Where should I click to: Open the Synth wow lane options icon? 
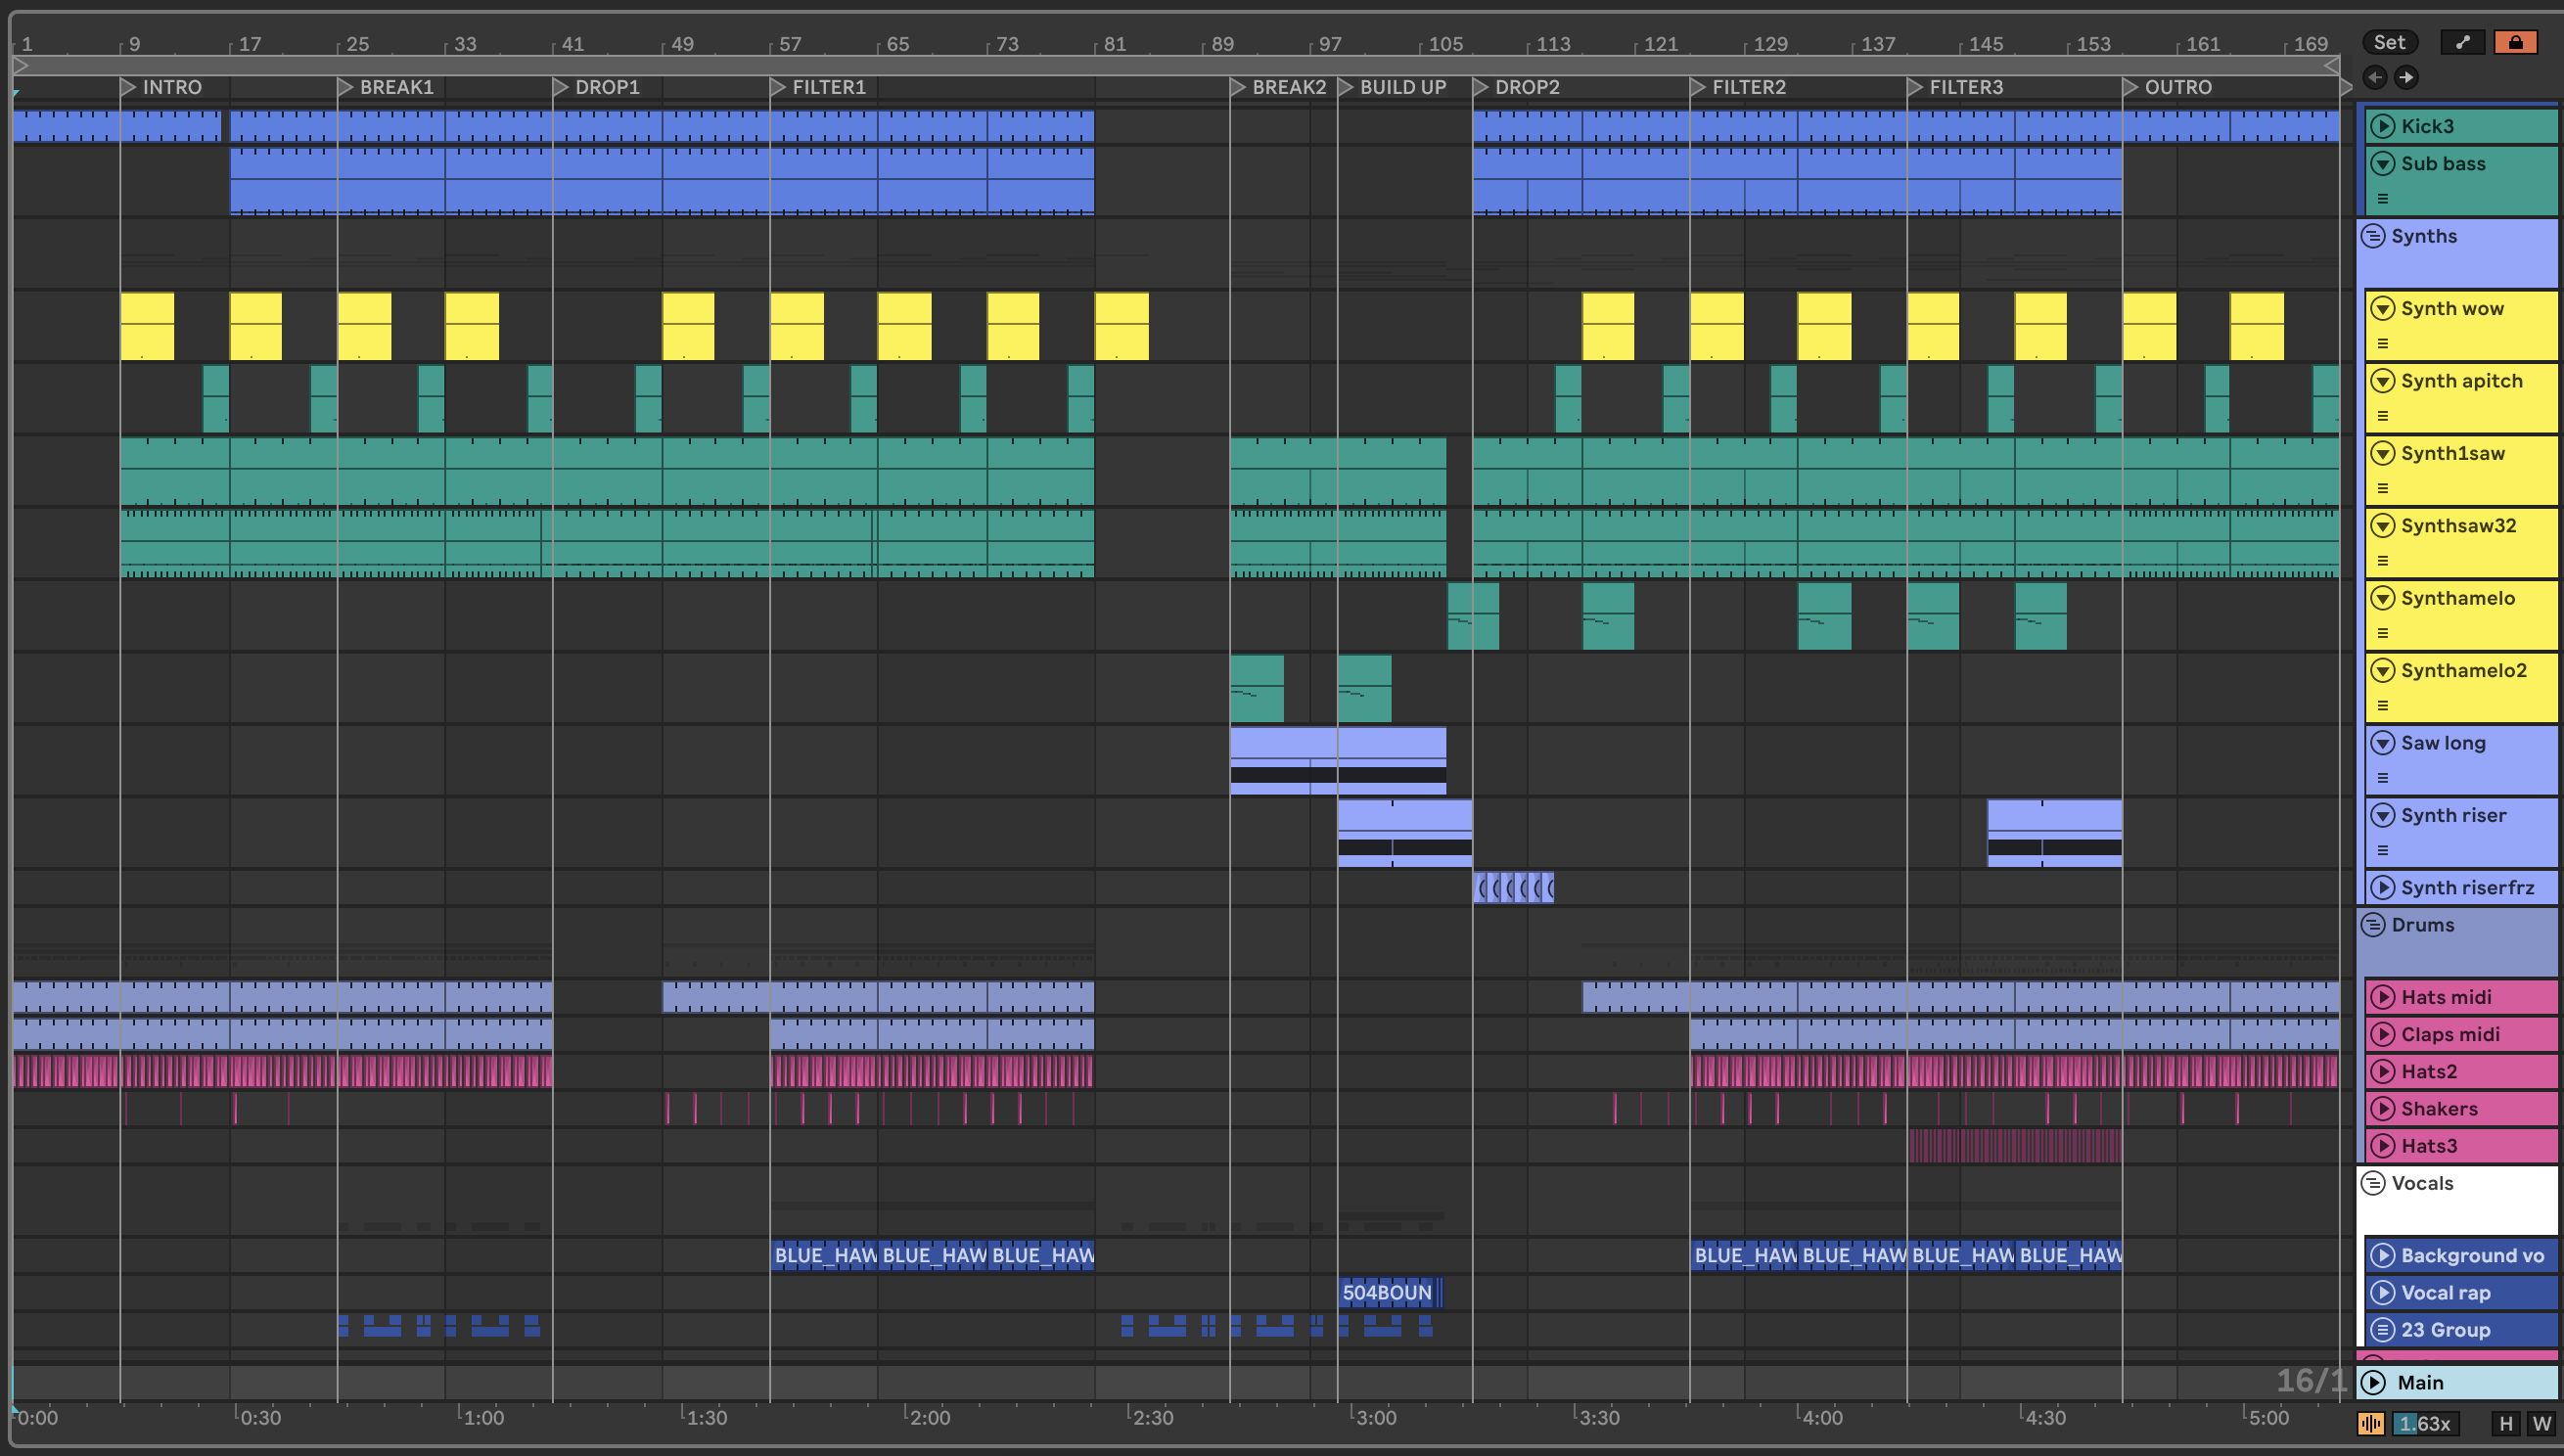(x=2383, y=343)
